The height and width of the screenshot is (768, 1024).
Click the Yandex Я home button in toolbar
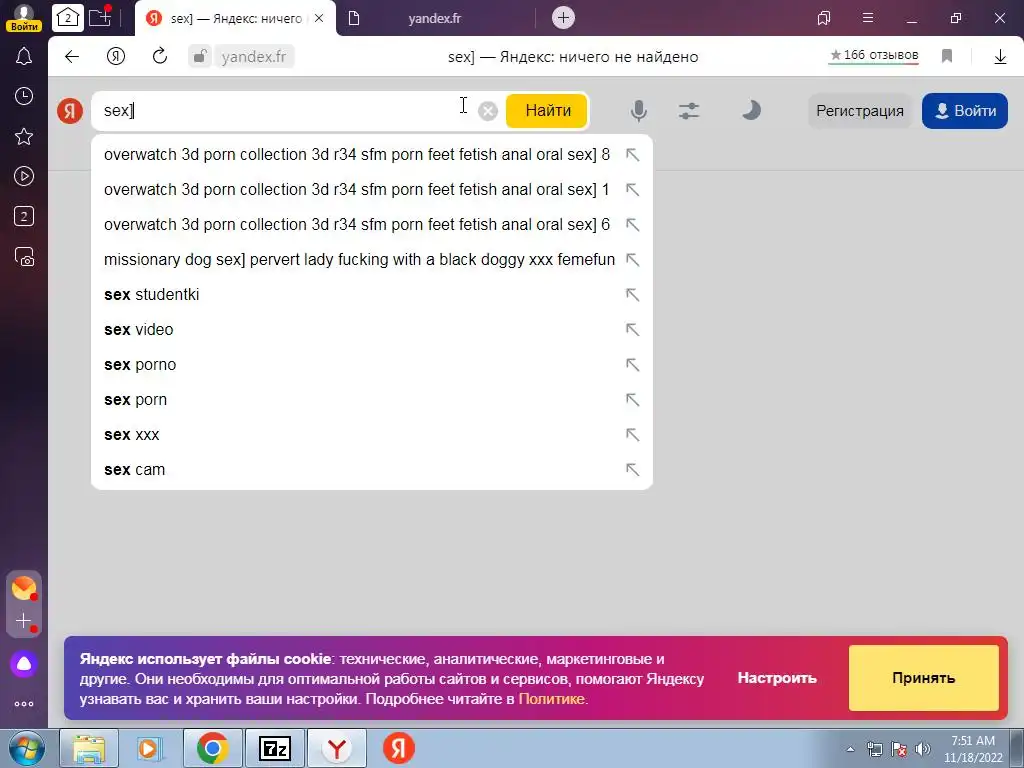click(x=116, y=57)
